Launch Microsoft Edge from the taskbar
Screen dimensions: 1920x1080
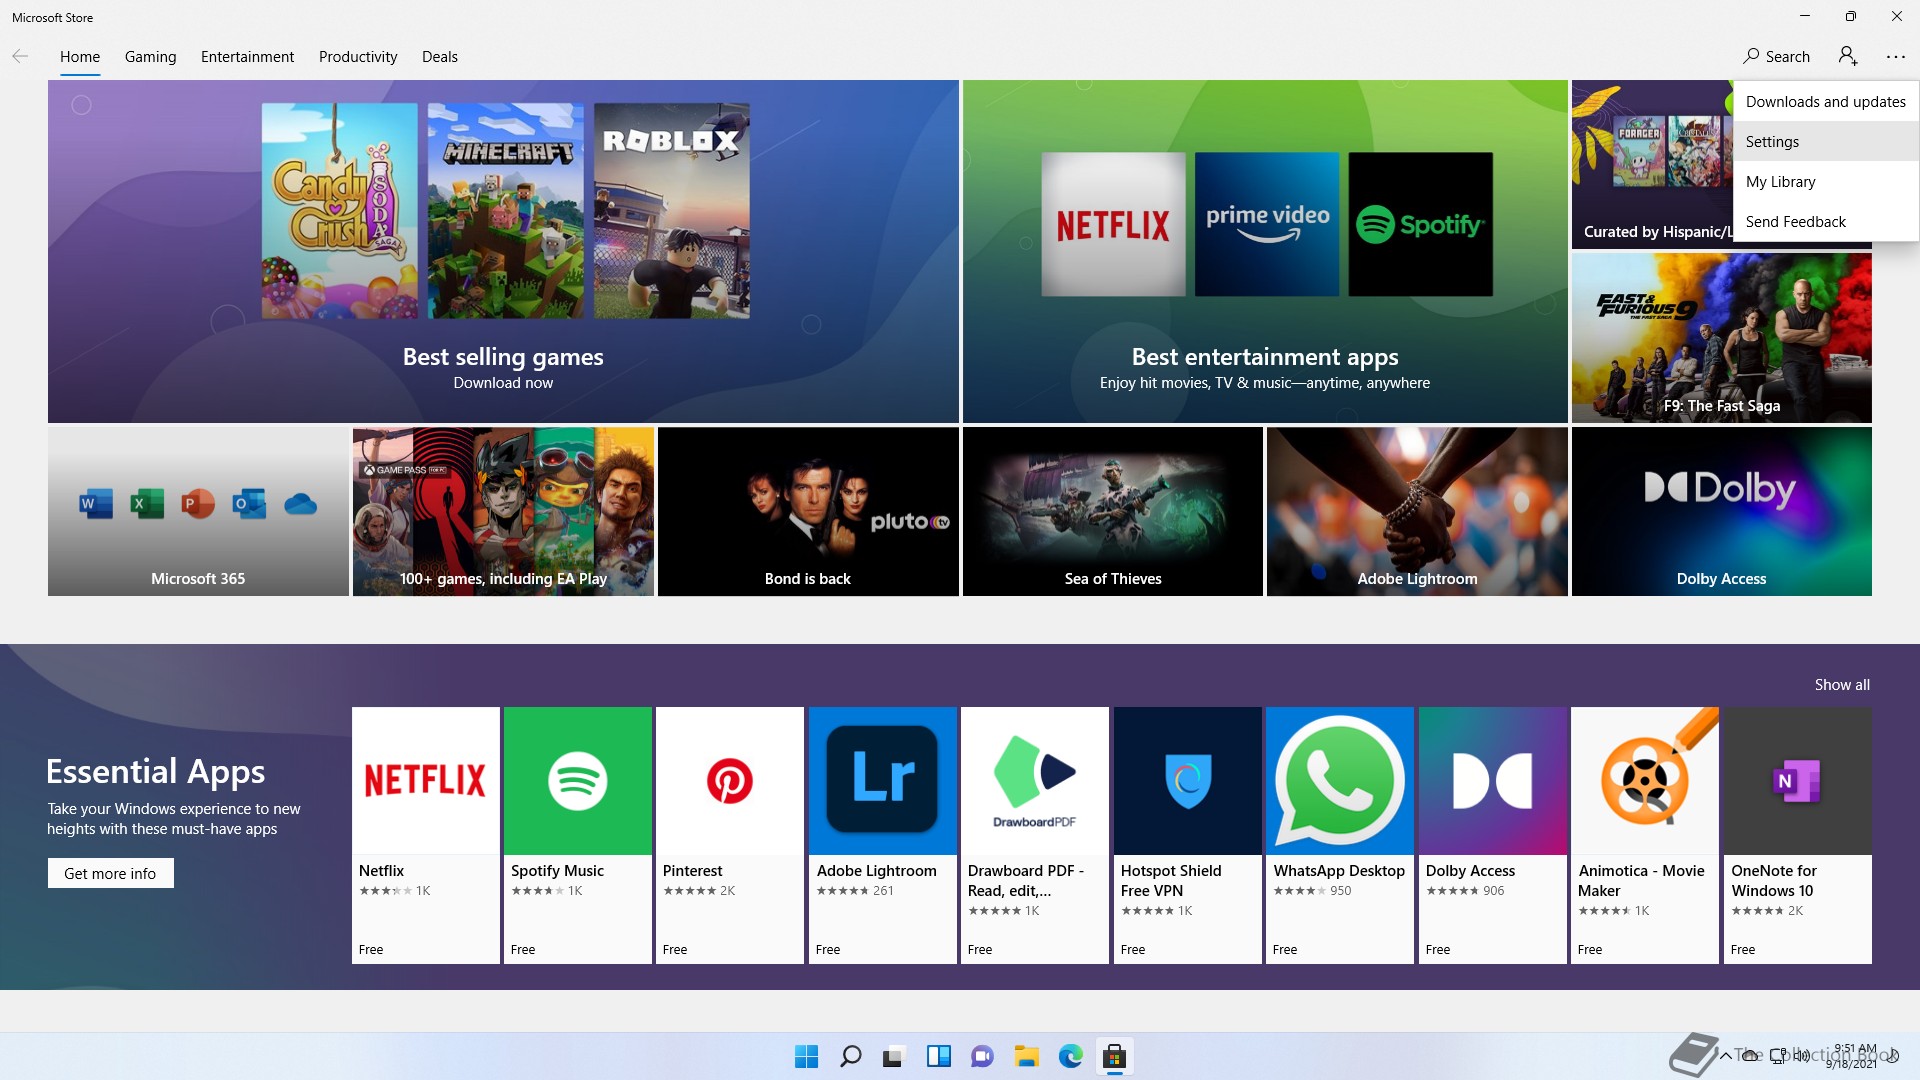coord(1070,1056)
